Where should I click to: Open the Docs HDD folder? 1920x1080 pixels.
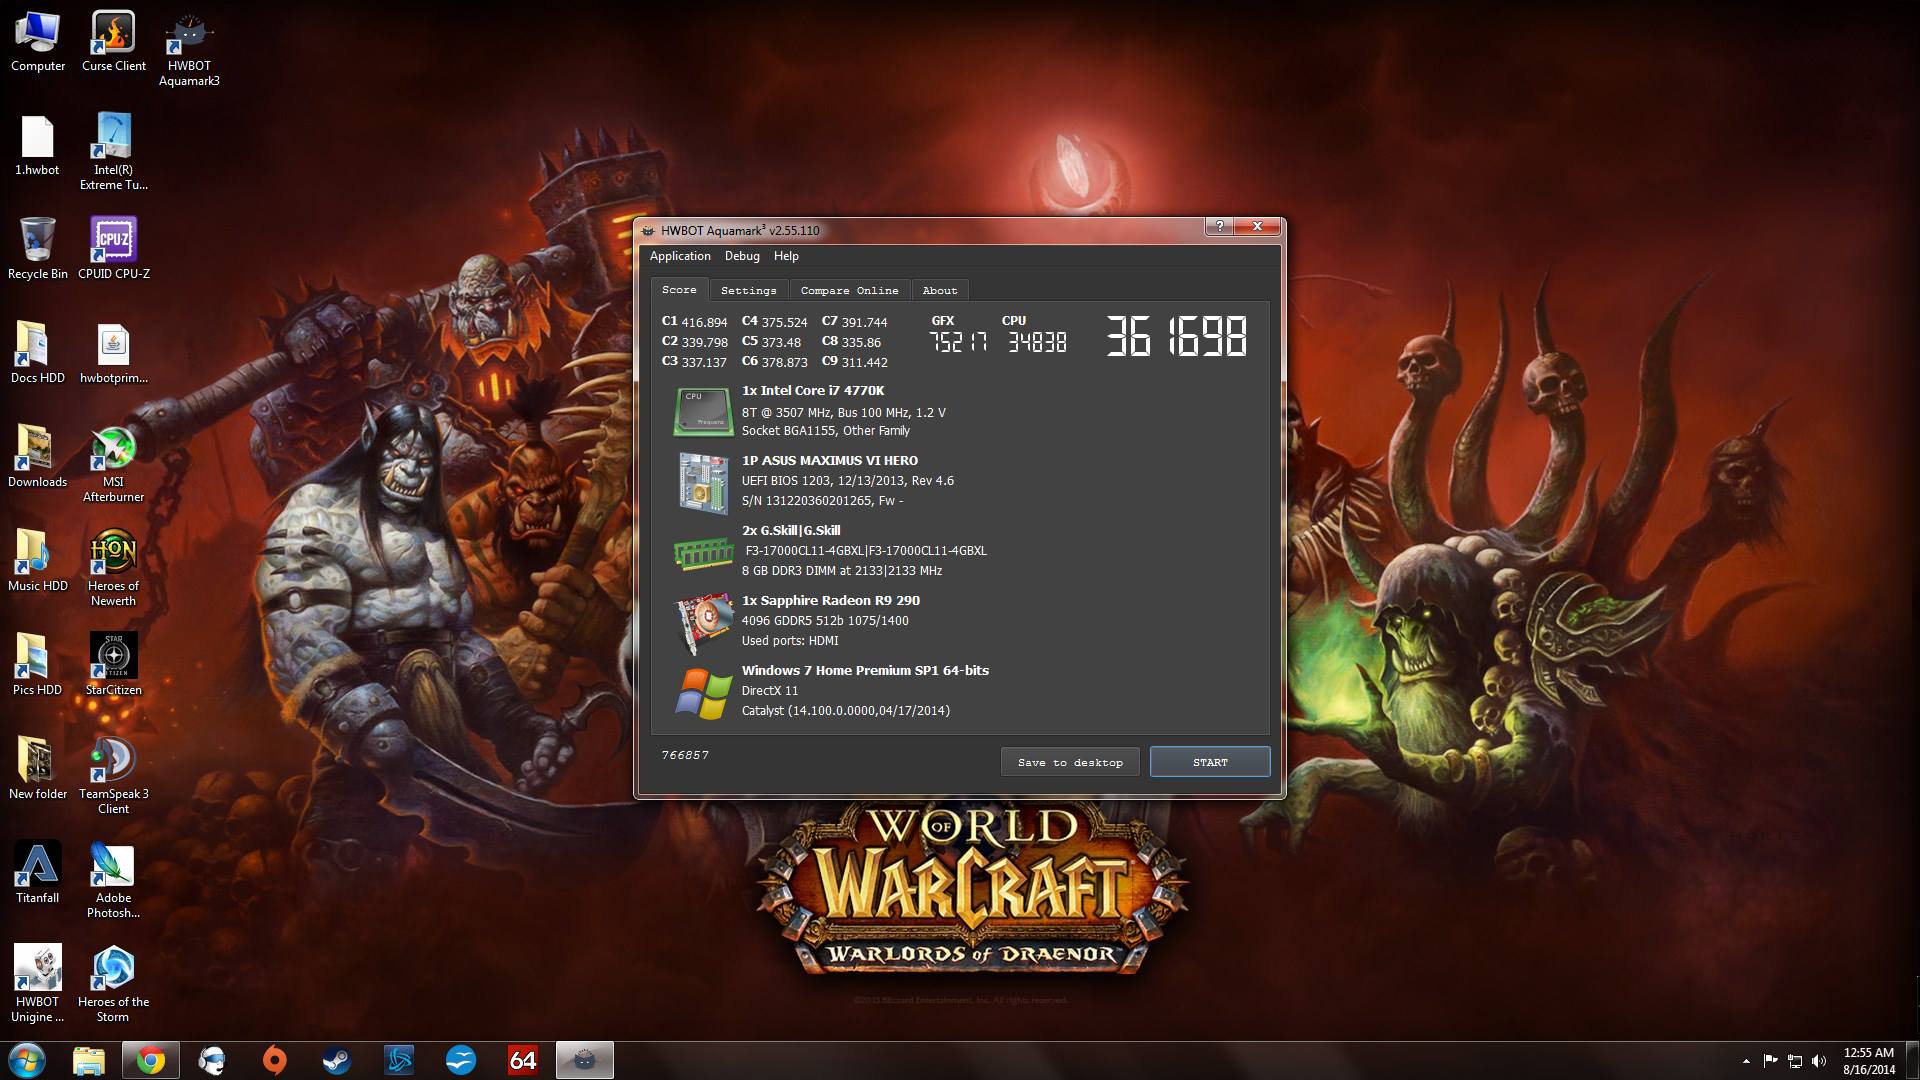[38, 353]
